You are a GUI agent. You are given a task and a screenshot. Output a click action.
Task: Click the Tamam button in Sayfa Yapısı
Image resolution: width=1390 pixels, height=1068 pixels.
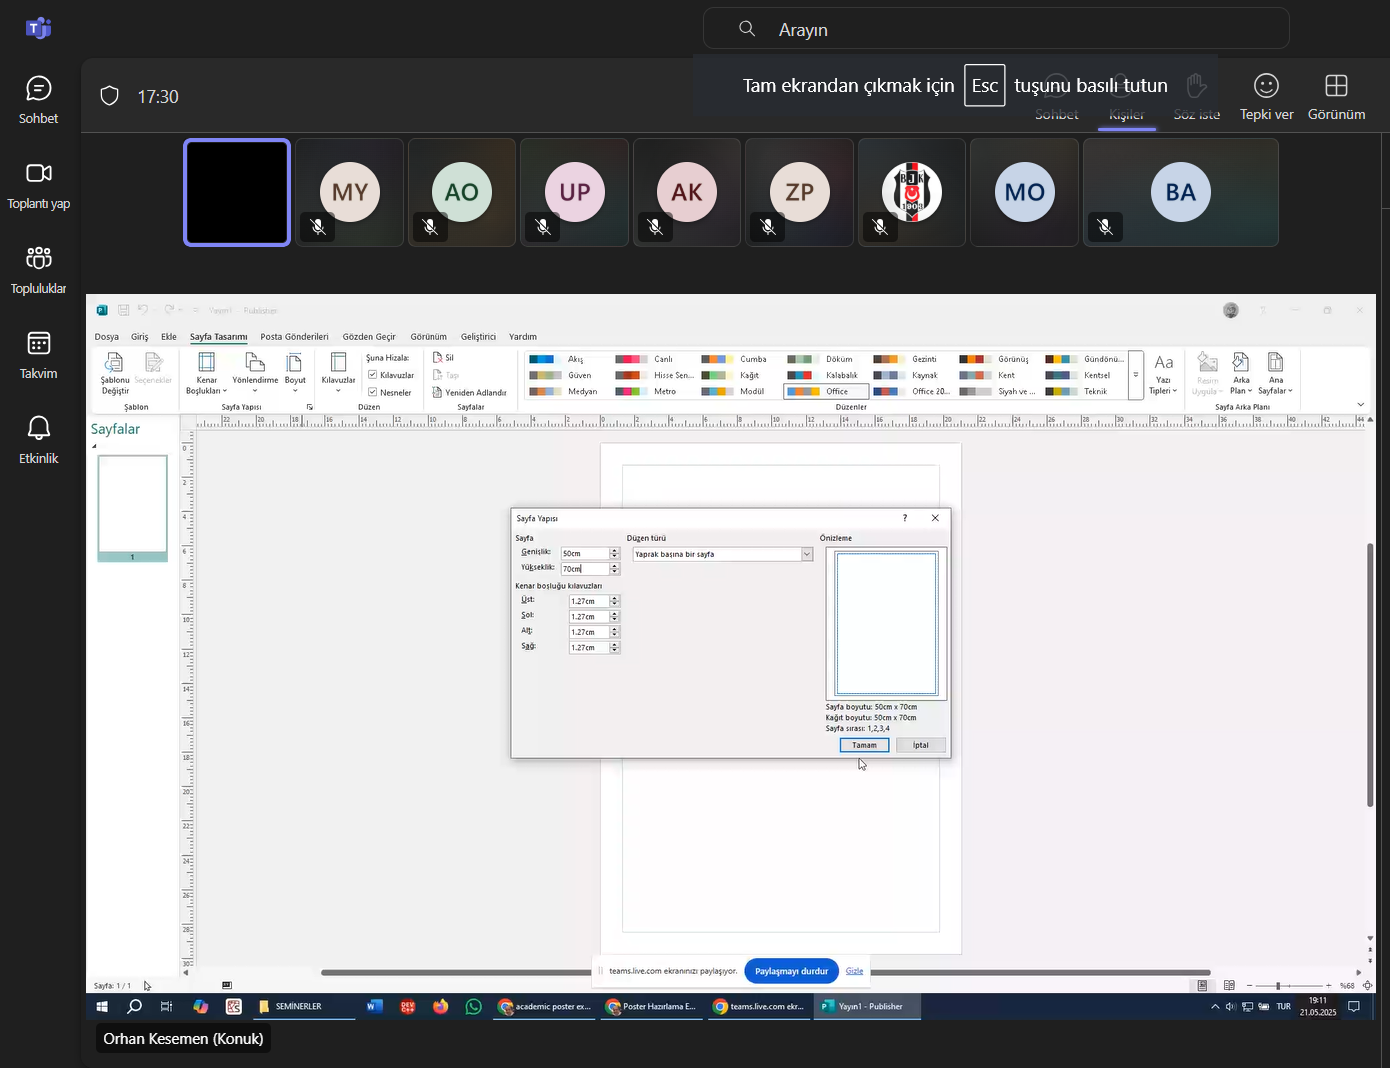click(x=864, y=745)
